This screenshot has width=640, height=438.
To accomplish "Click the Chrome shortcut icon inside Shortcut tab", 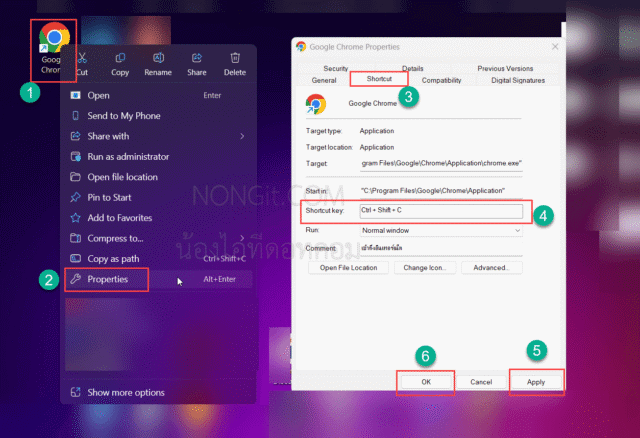I will 316,104.
